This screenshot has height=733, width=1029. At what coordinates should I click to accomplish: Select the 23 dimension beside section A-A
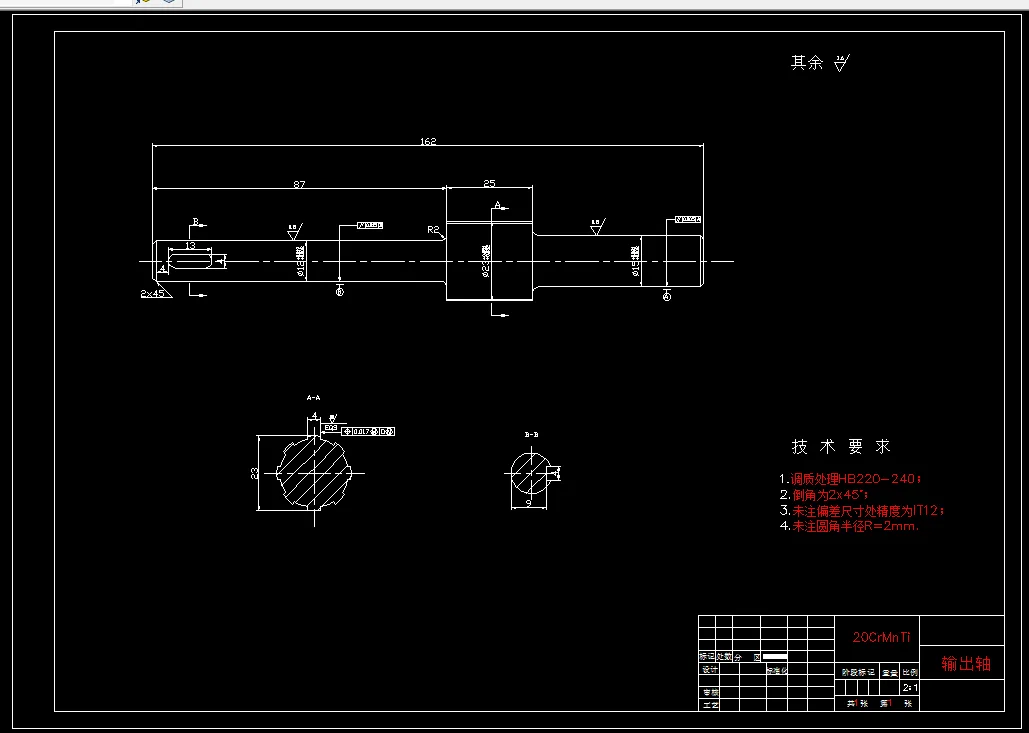pos(255,472)
